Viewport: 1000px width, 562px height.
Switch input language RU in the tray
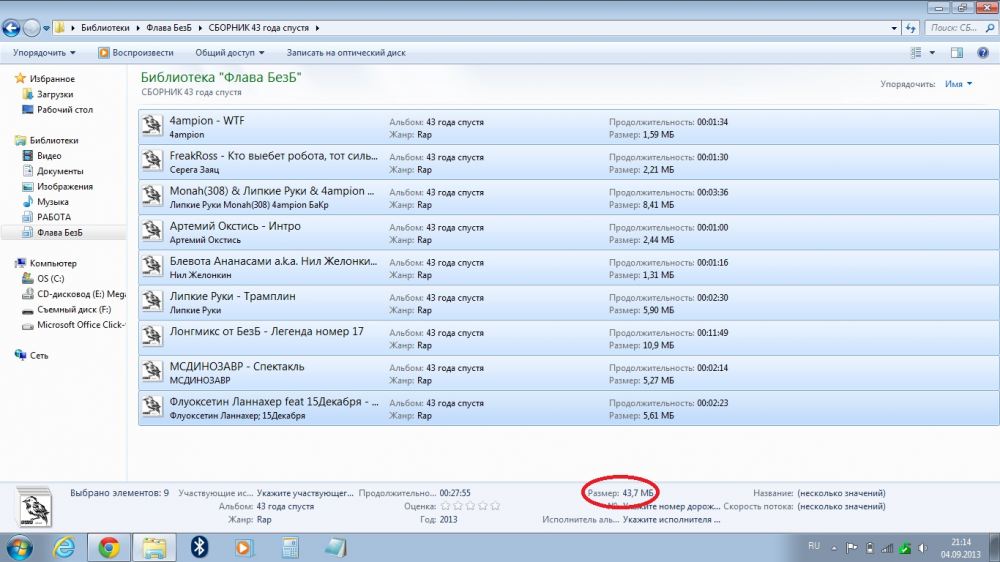pos(814,546)
